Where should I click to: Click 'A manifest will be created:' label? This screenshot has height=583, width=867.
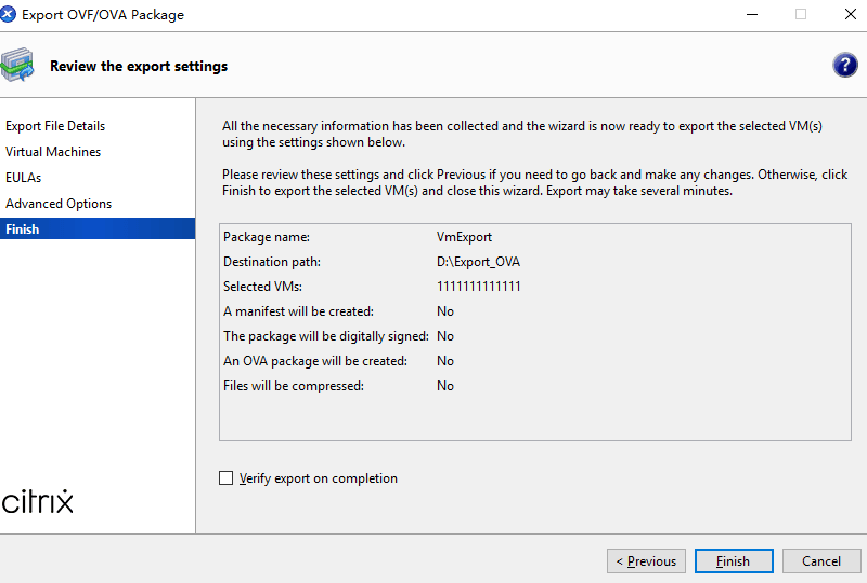click(x=298, y=311)
